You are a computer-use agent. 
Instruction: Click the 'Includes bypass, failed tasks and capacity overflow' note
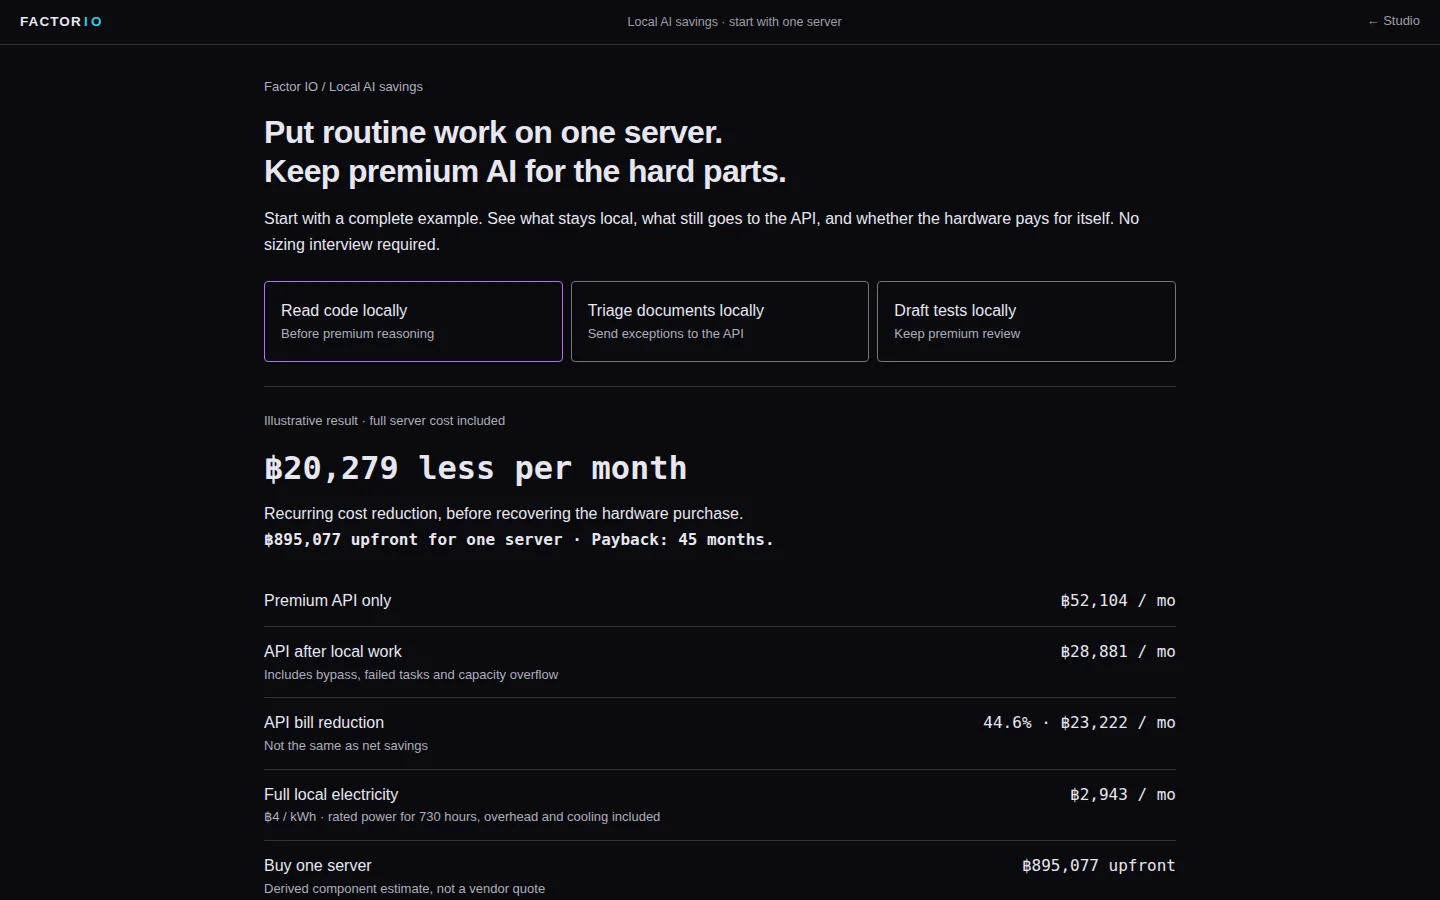[411, 675]
